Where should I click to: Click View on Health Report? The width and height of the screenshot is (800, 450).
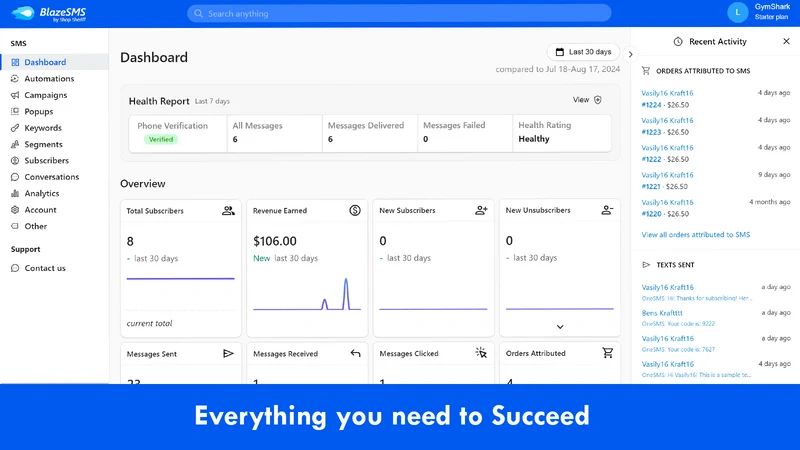(581, 100)
